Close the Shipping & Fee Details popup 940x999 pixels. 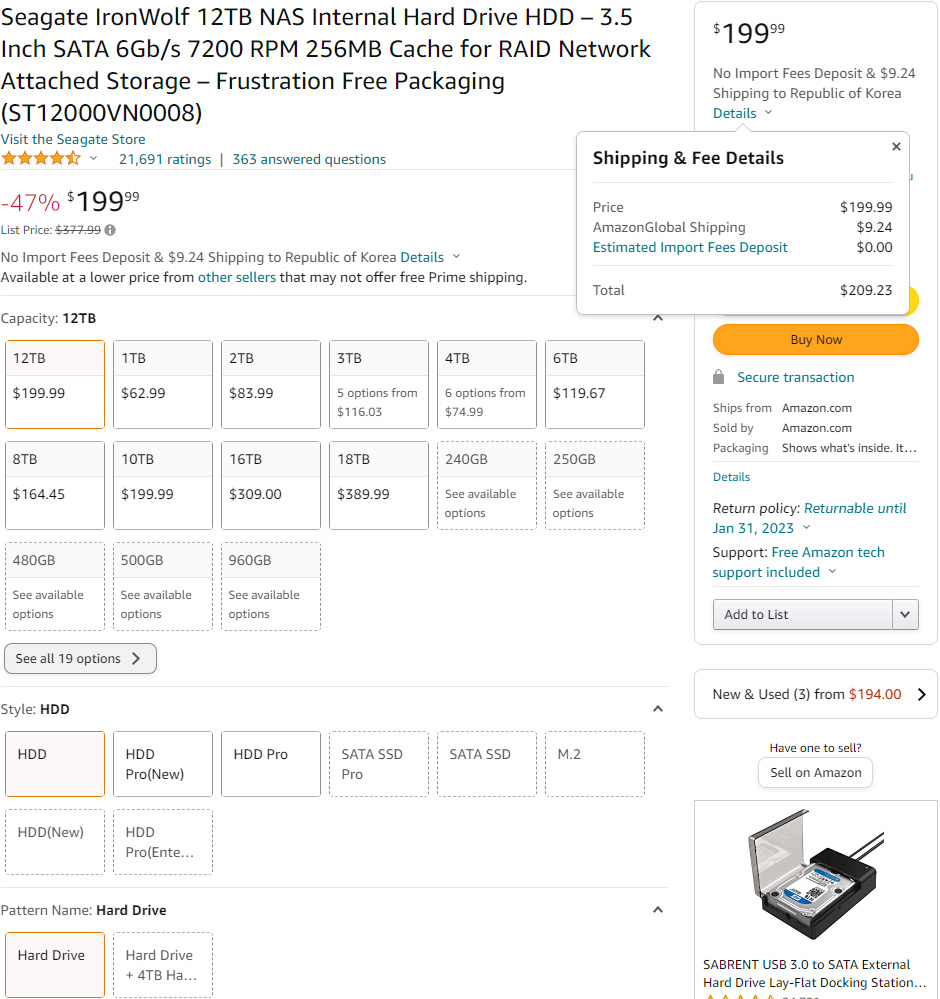[x=896, y=147]
